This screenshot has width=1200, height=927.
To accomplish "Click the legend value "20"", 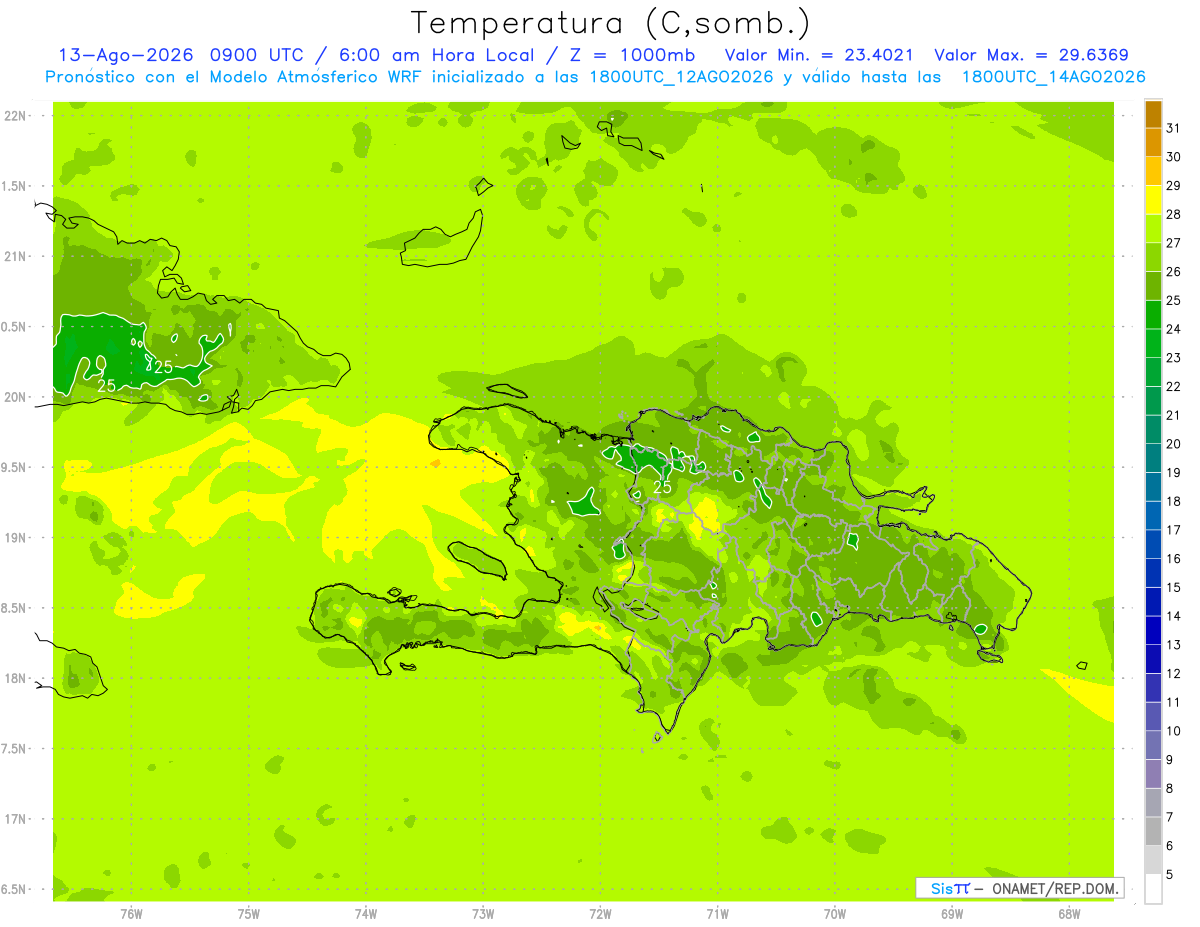I will [x=1174, y=444].
